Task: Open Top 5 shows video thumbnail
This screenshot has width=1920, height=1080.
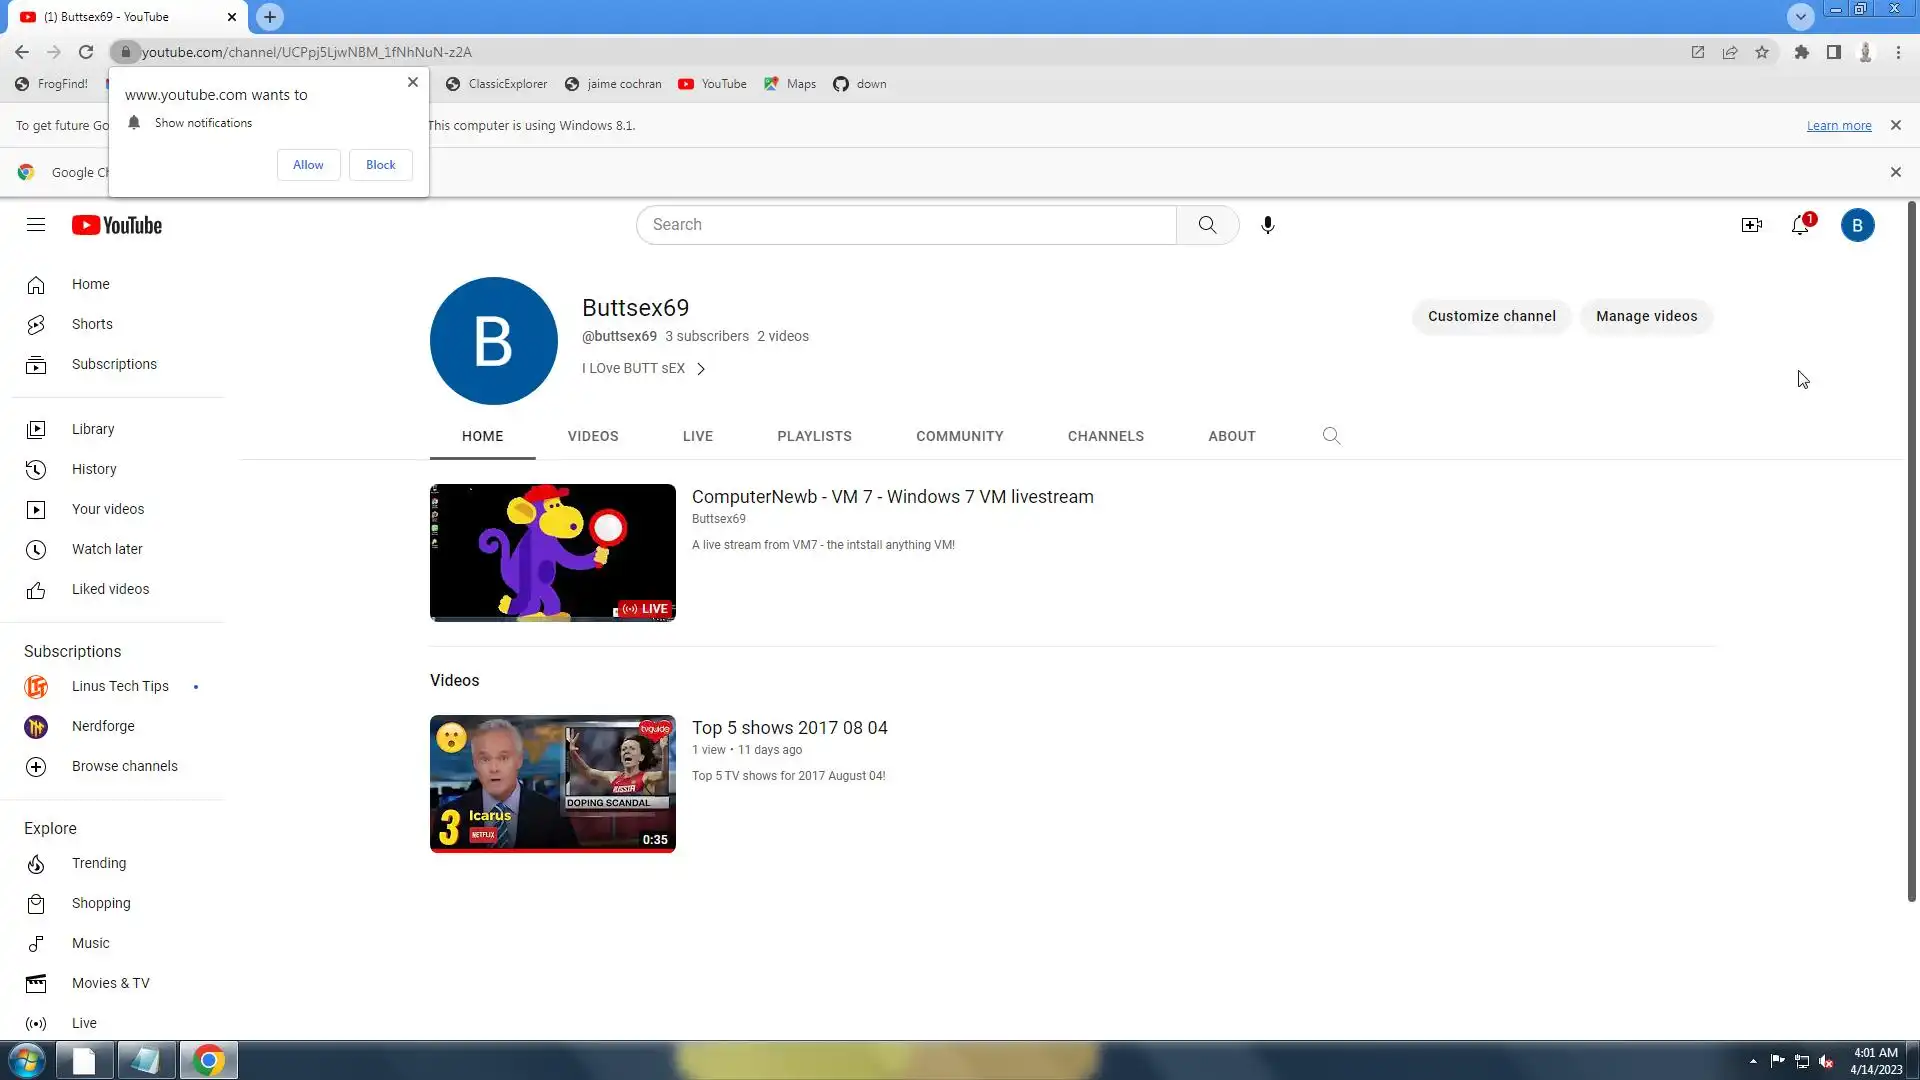Action: tap(552, 783)
